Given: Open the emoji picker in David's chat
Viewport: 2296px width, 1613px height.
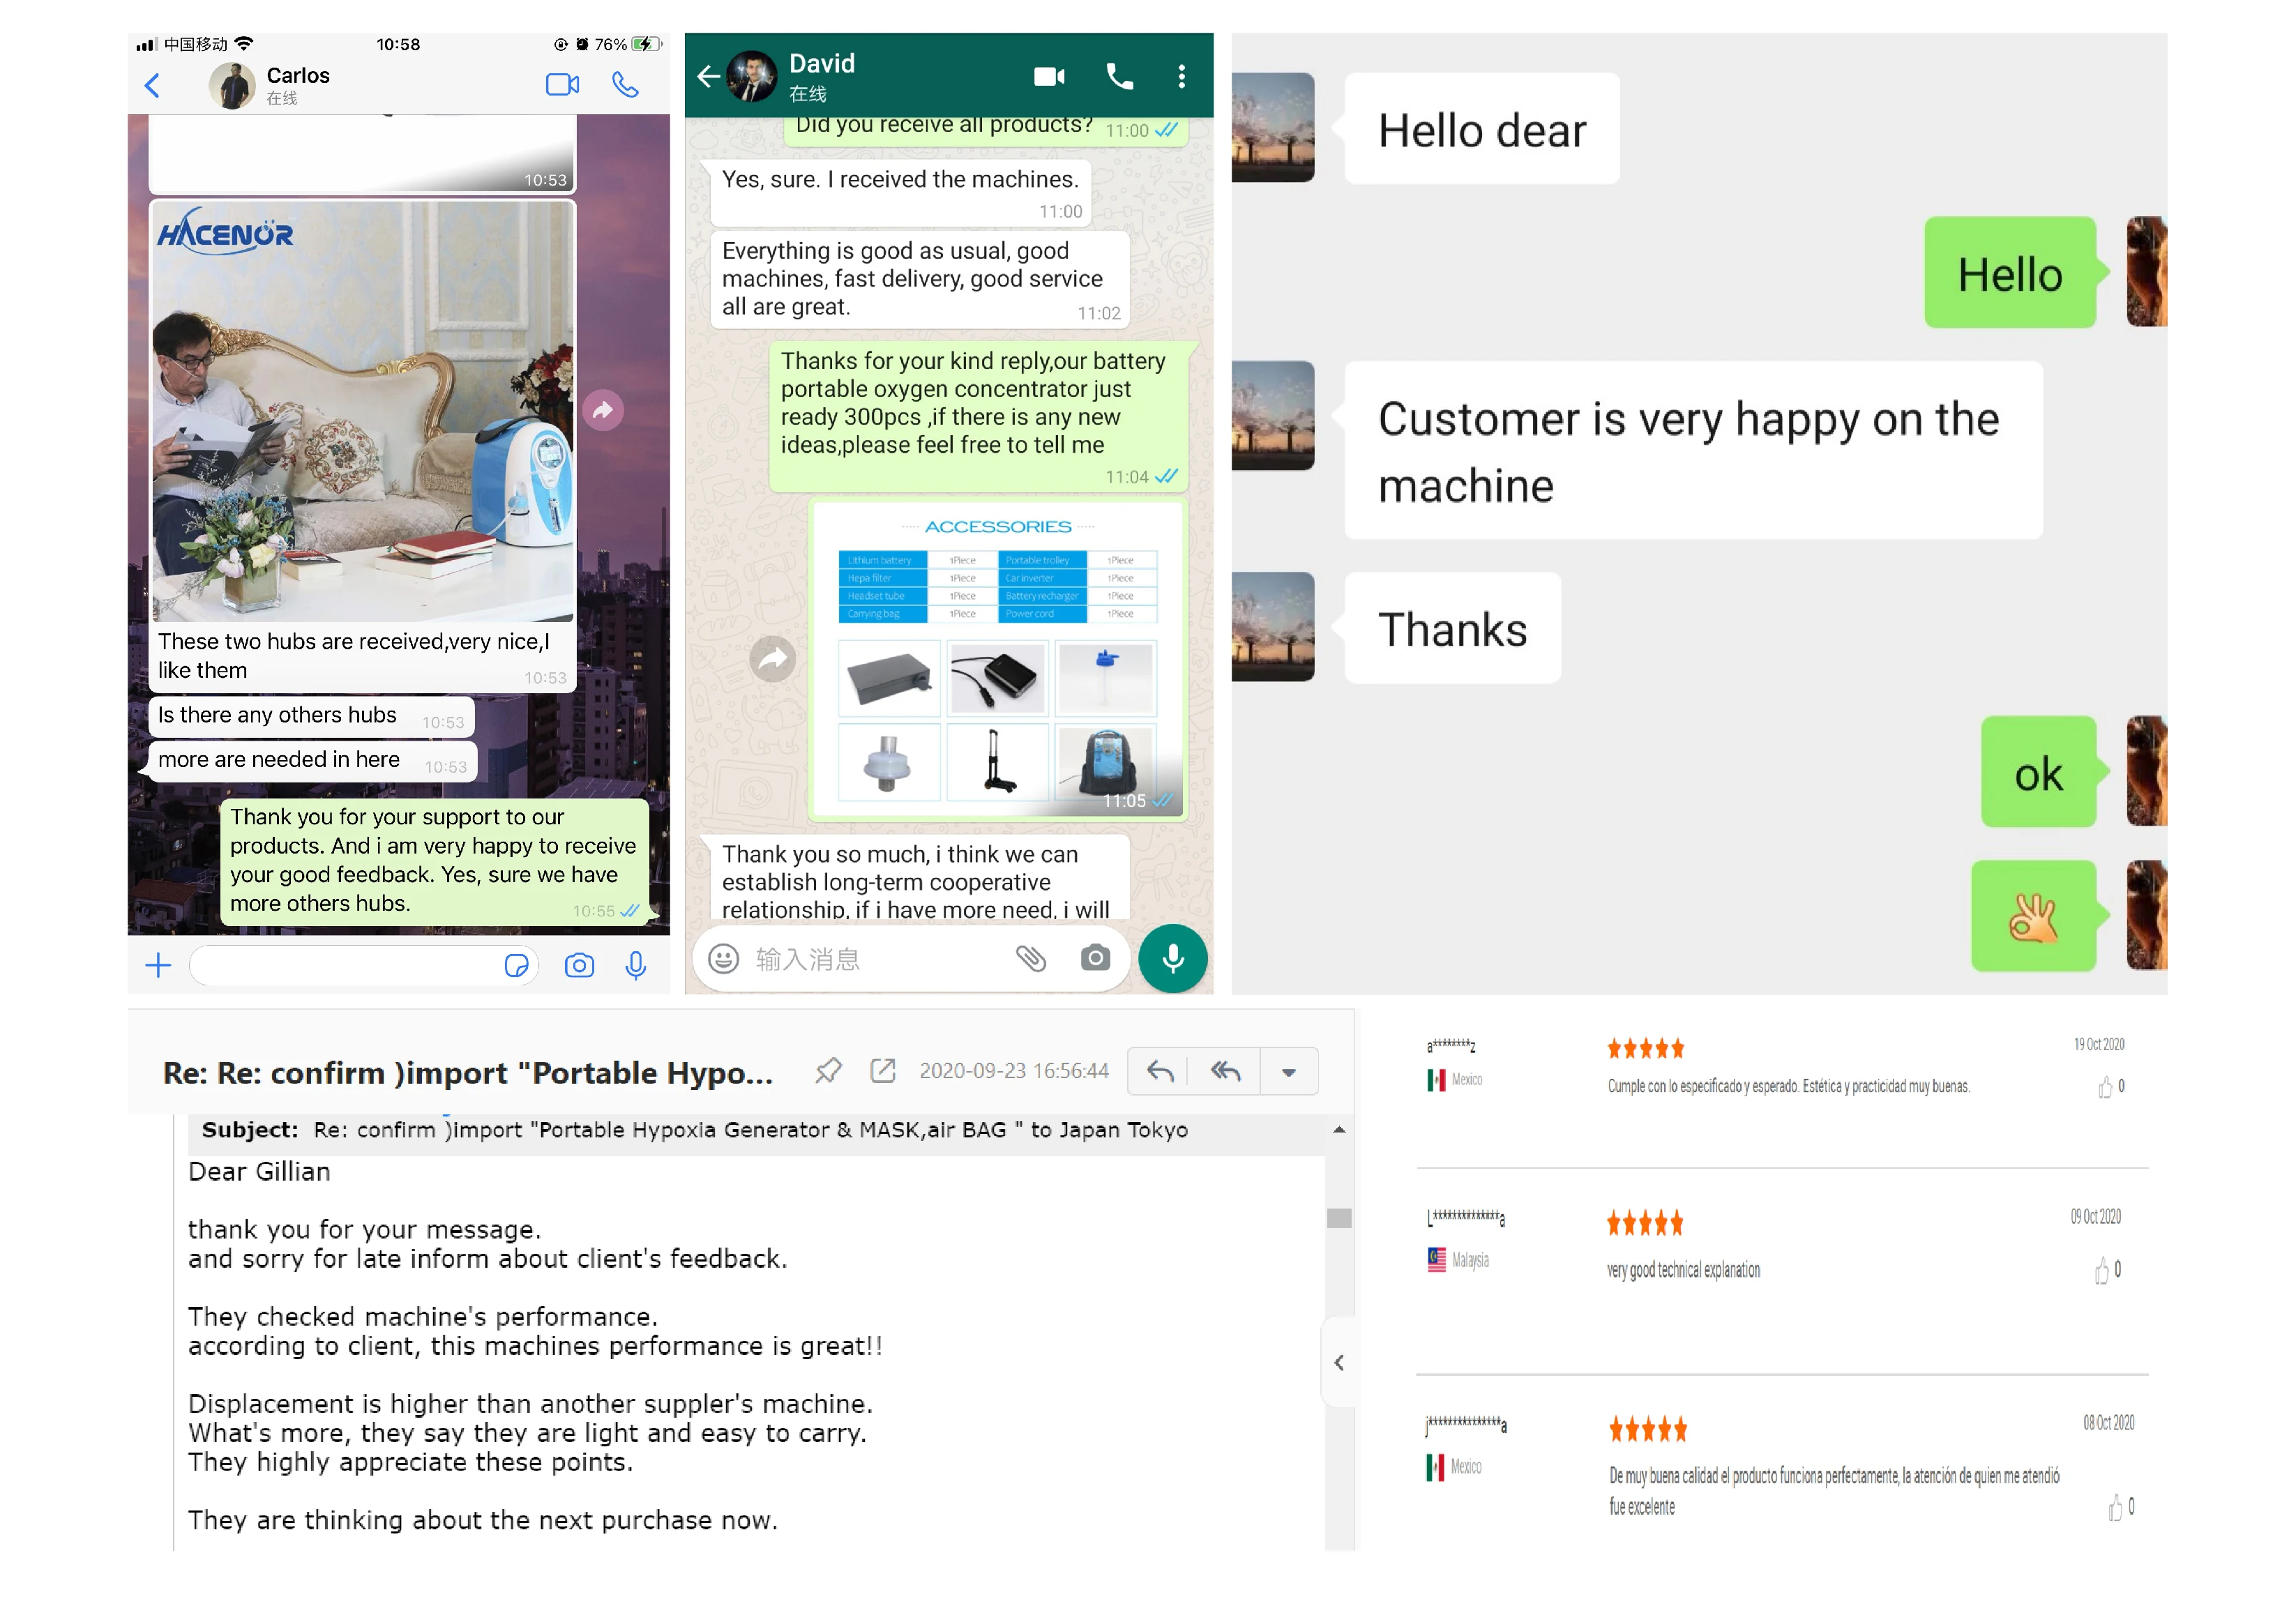Looking at the screenshot, I should [x=723, y=959].
